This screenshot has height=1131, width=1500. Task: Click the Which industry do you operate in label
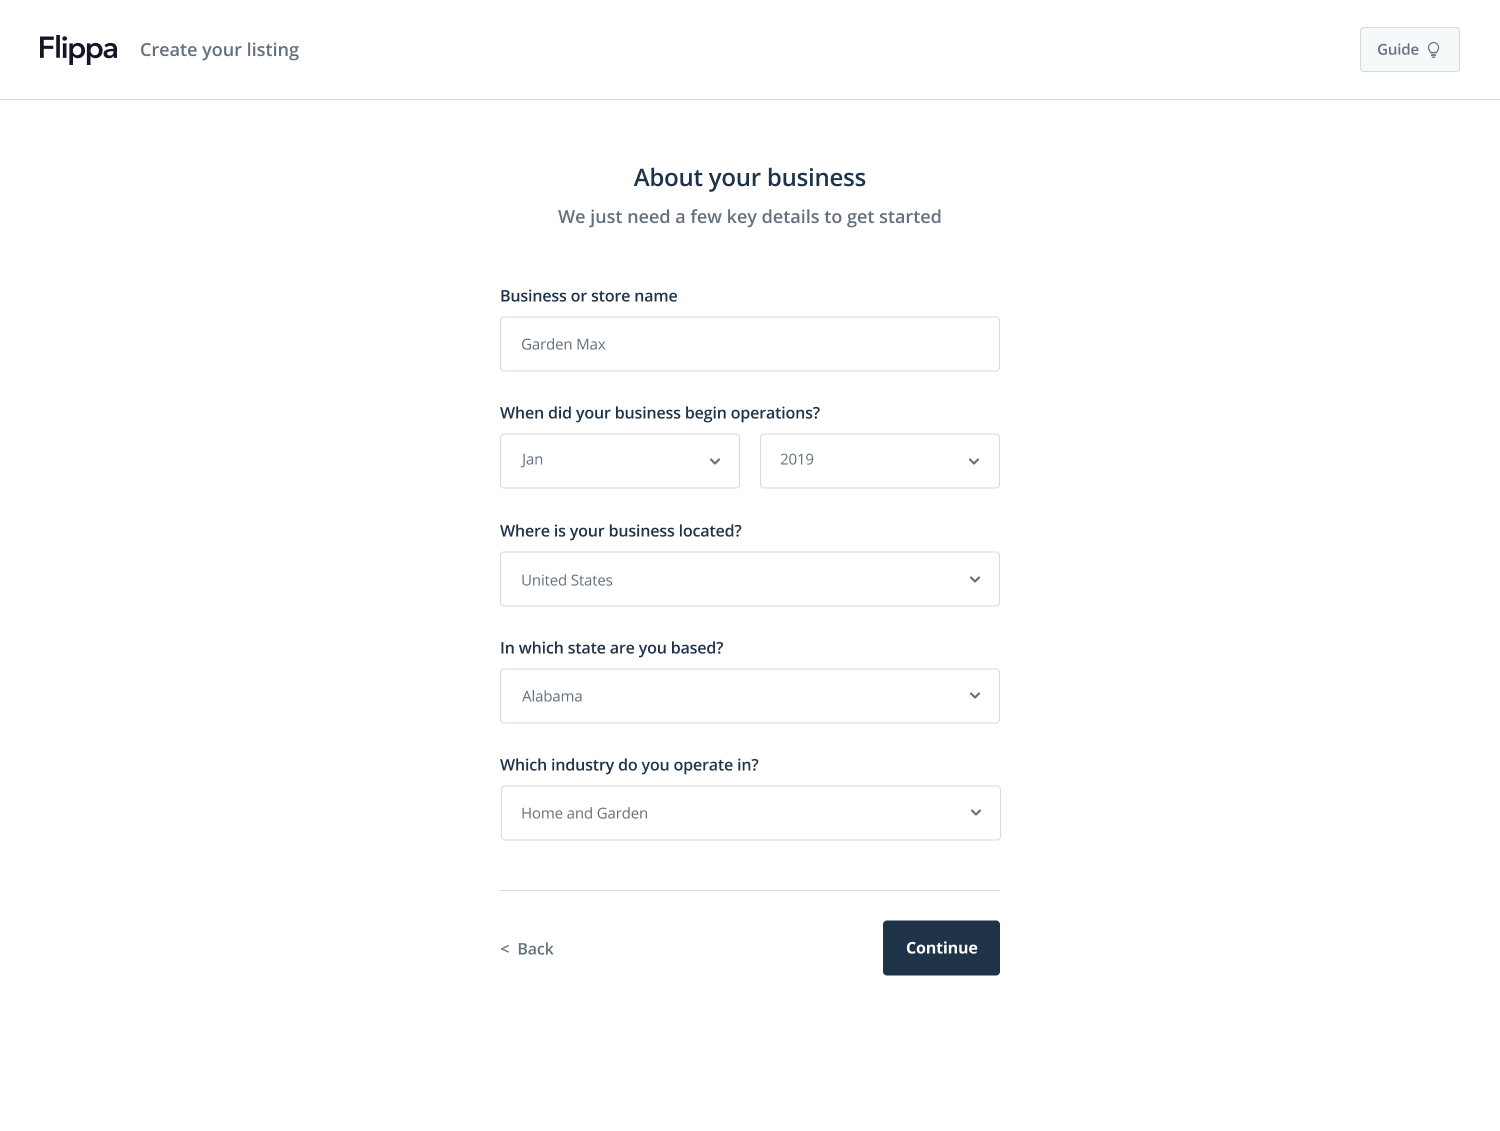(629, 765)
